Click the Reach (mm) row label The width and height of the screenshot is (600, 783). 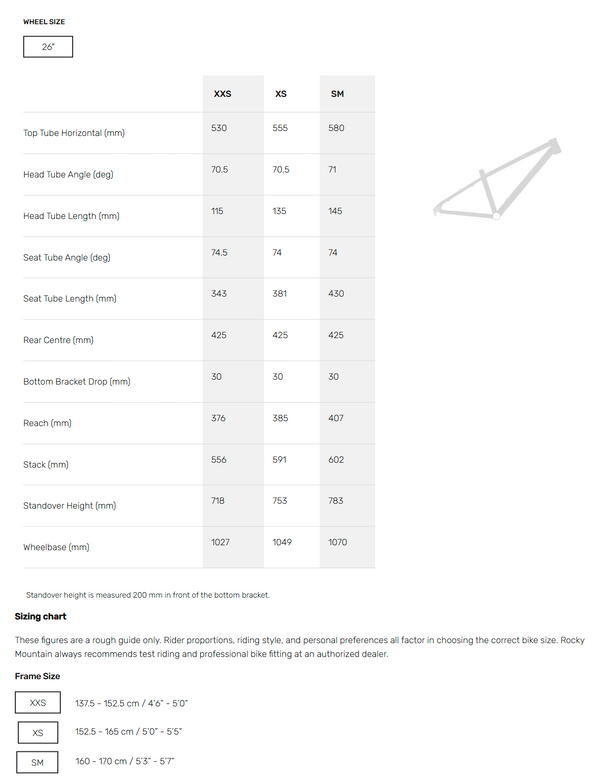coord(47,423)
